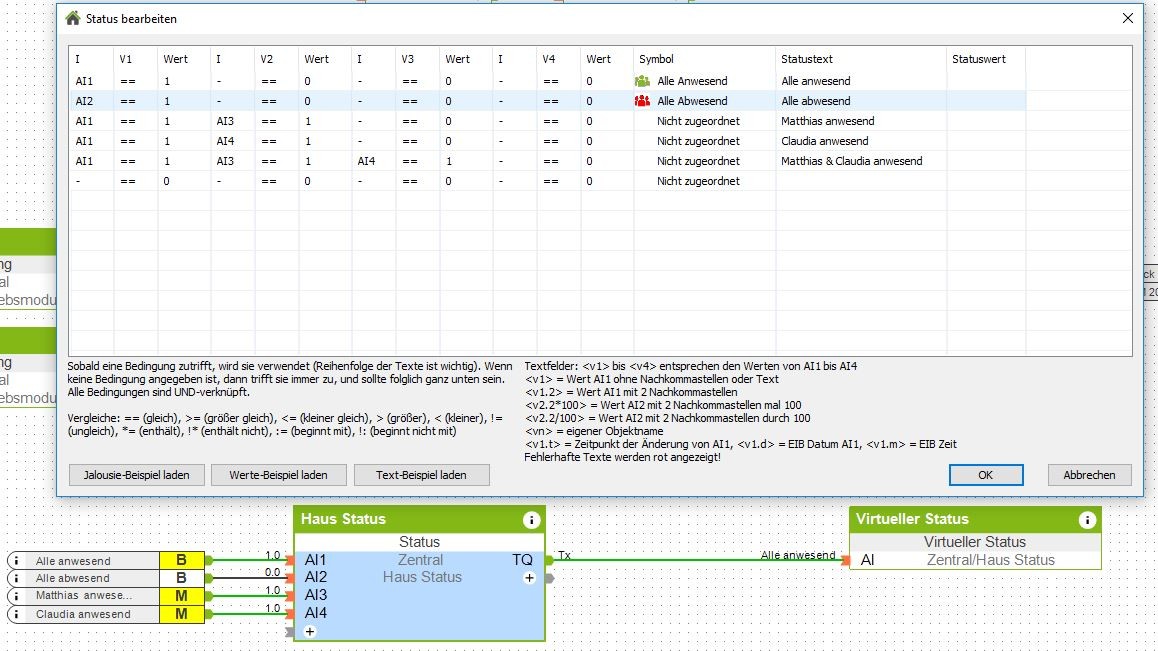Cancel with Abbrechen button
Screen dimensions: 1158x651
(x=1089, y=475)
